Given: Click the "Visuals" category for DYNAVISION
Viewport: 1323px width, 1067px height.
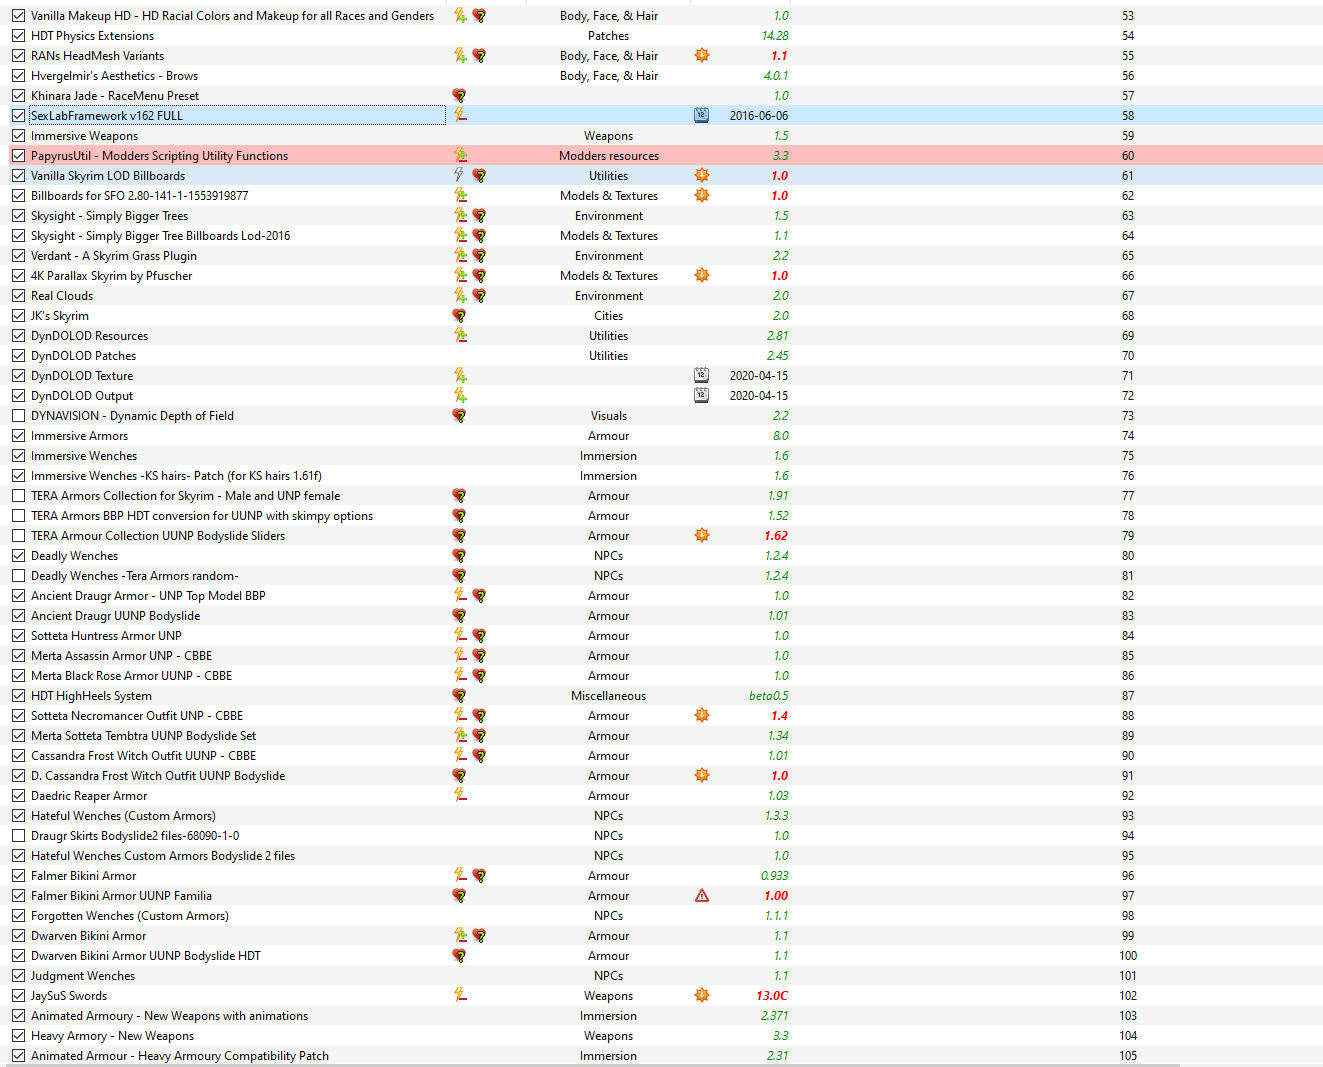Looking at the screenshot, I should (x=609, y=415).
